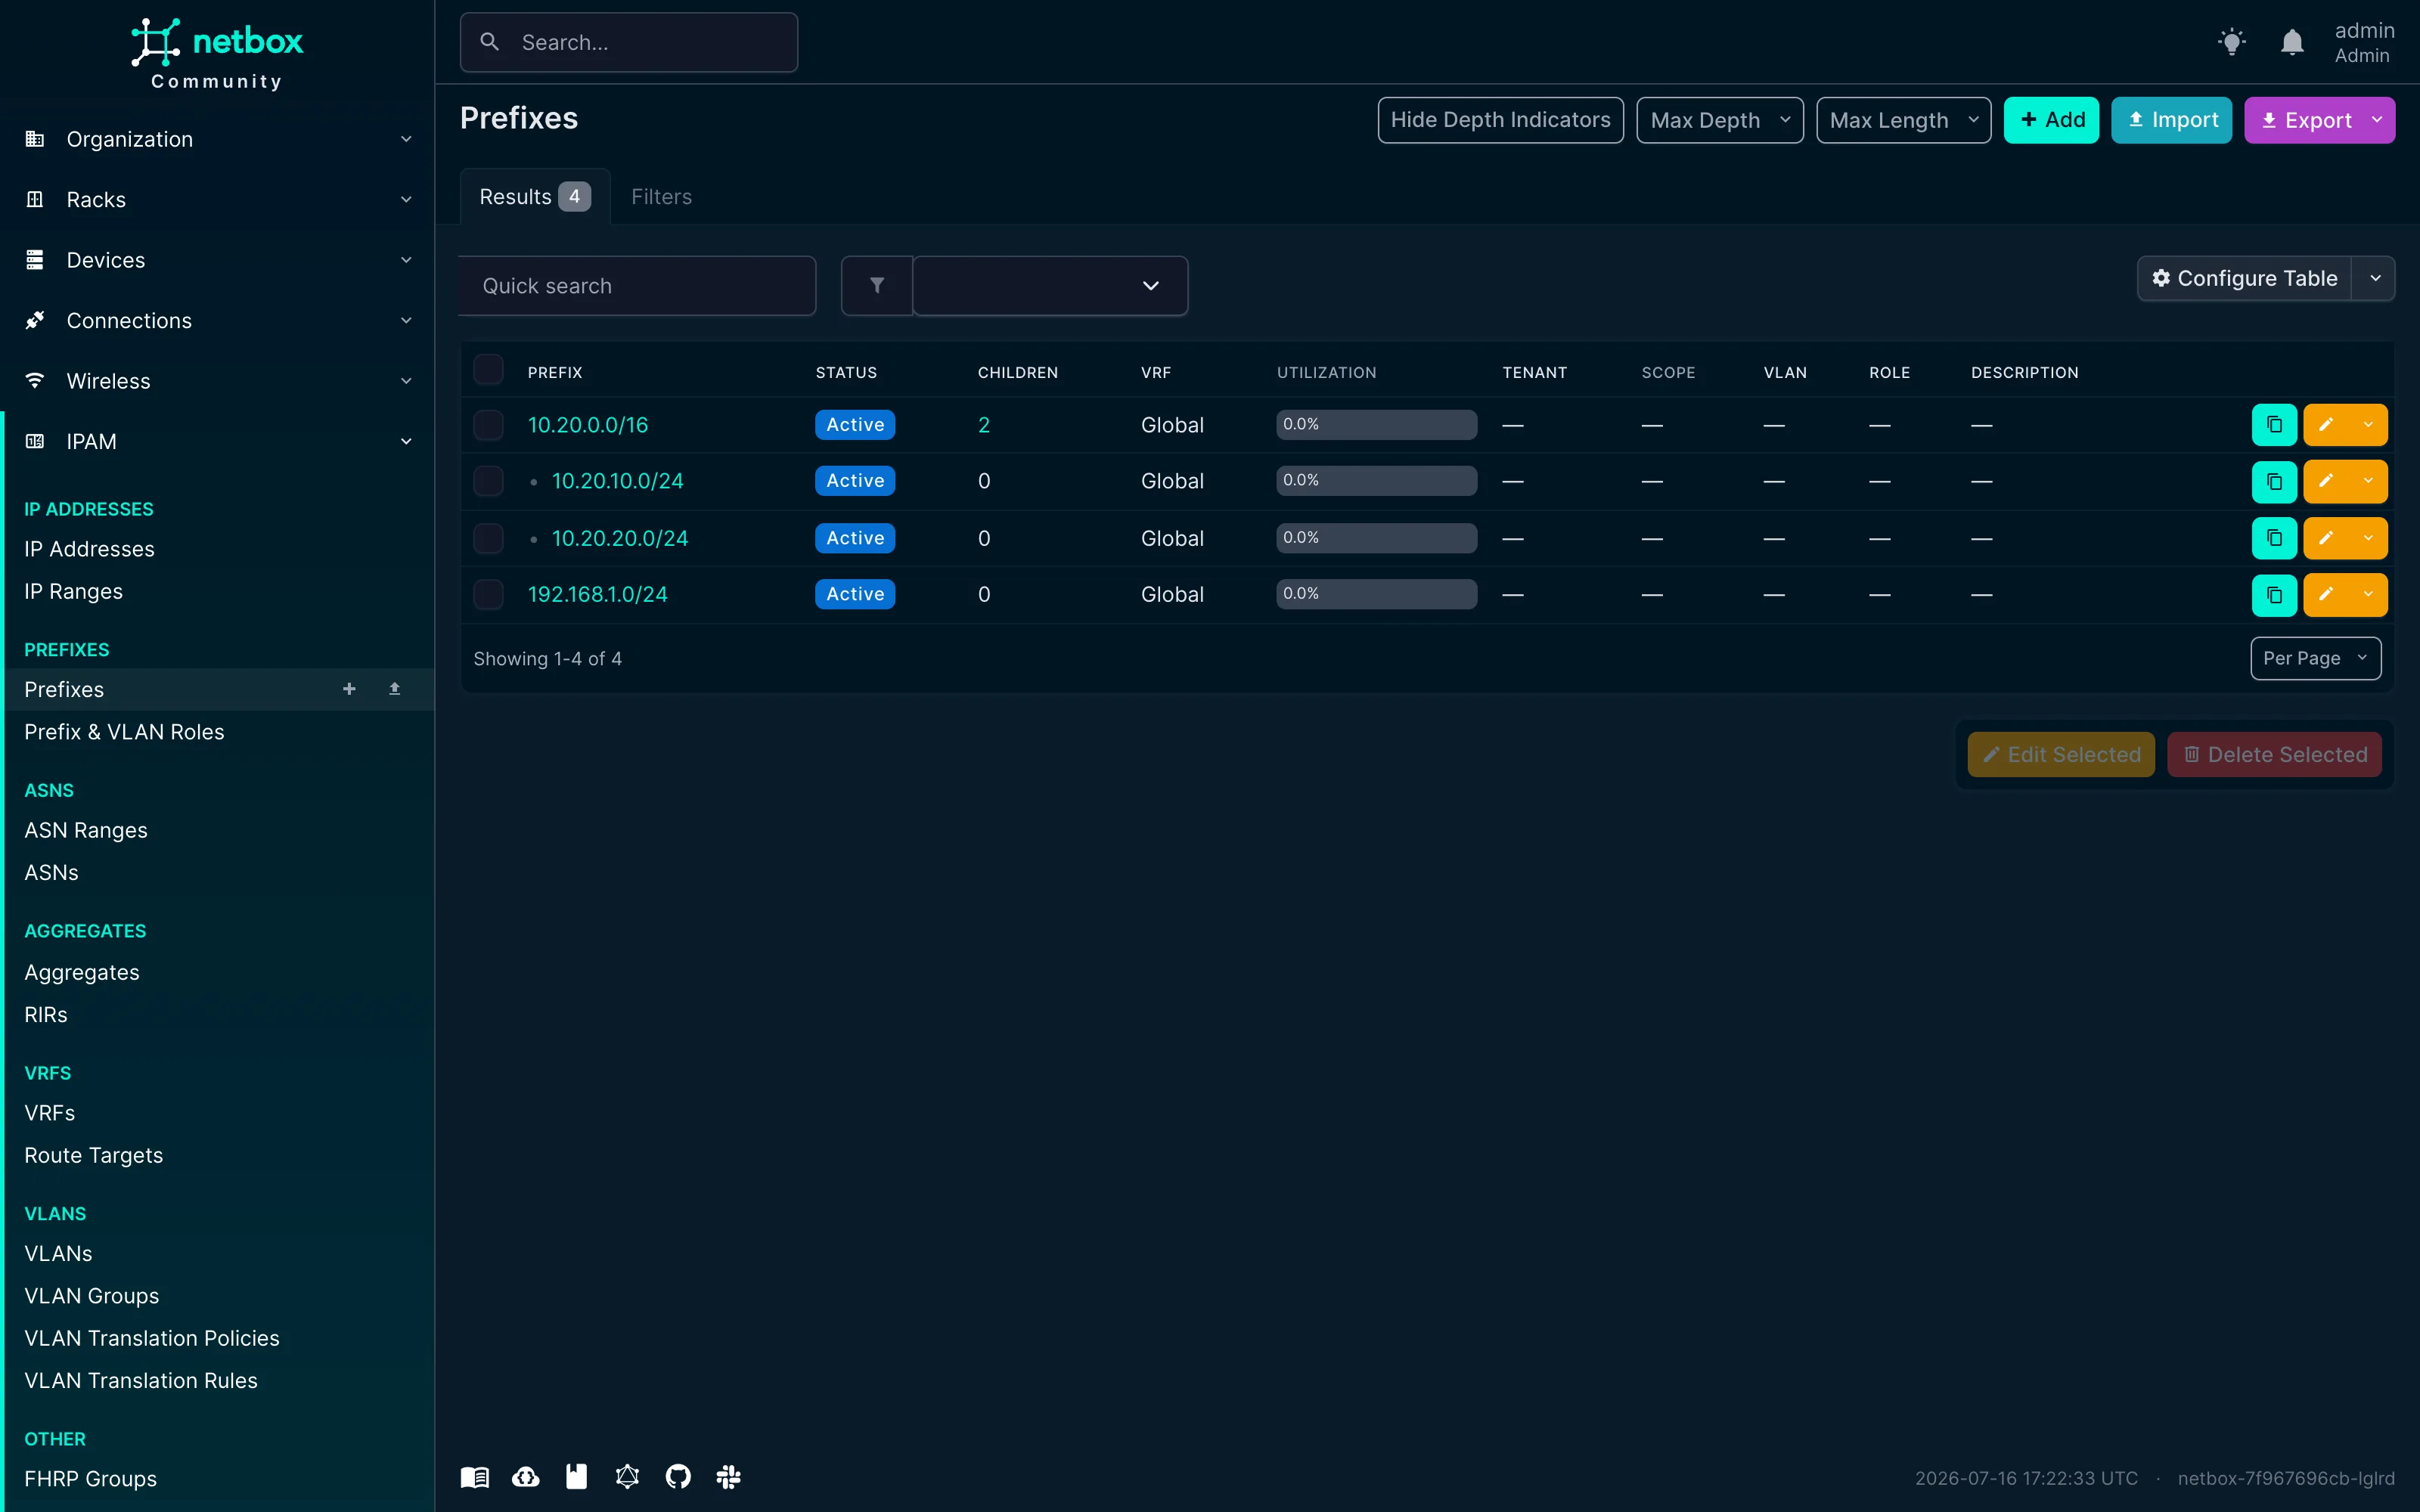Open the REST API cloud icon in footer
Viewport: 2420px width, 1512px height.
[526, 1477]
